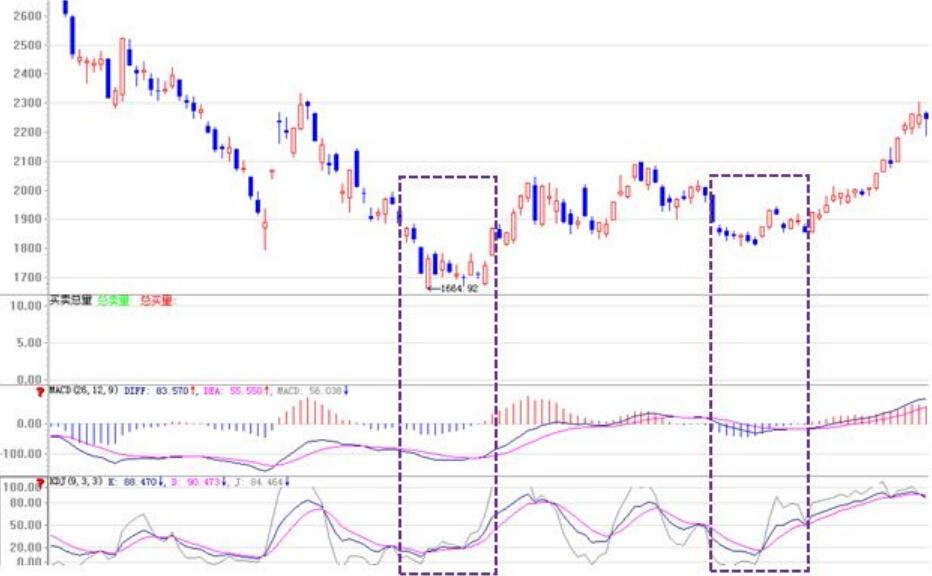Click the red up arrow after DIFF value
Viewport: 932px width, 576px height.
193,390
